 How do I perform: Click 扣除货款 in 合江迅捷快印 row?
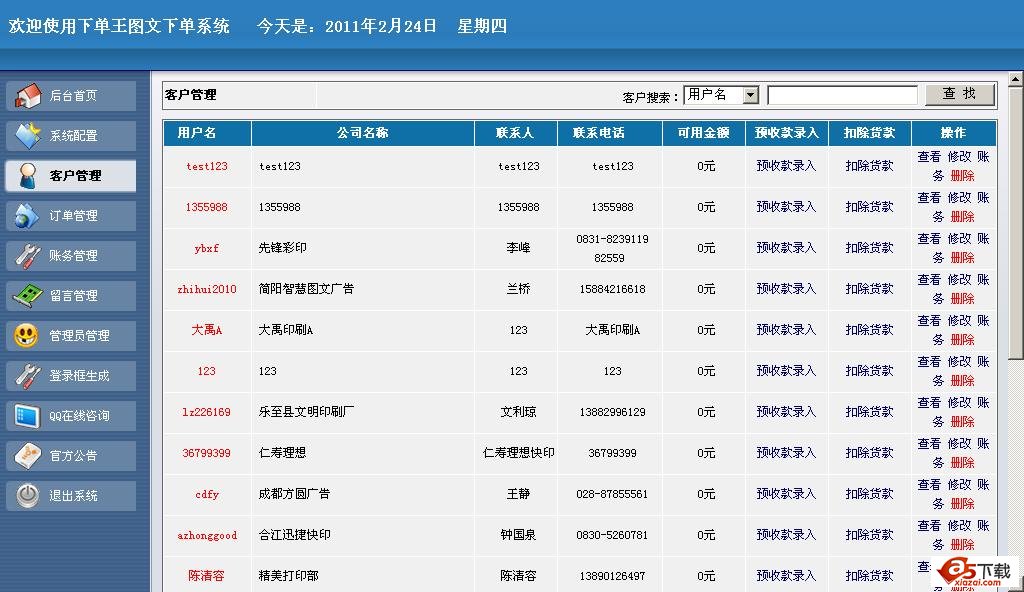[x=869, y=534]
